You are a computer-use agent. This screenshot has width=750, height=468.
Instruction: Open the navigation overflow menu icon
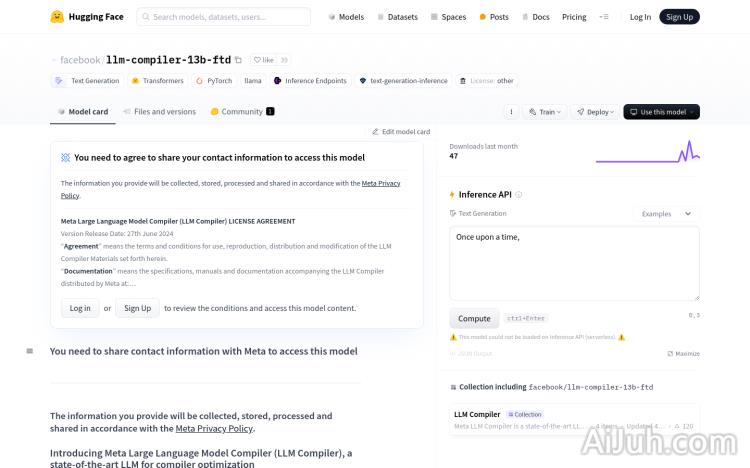(603, 17)
